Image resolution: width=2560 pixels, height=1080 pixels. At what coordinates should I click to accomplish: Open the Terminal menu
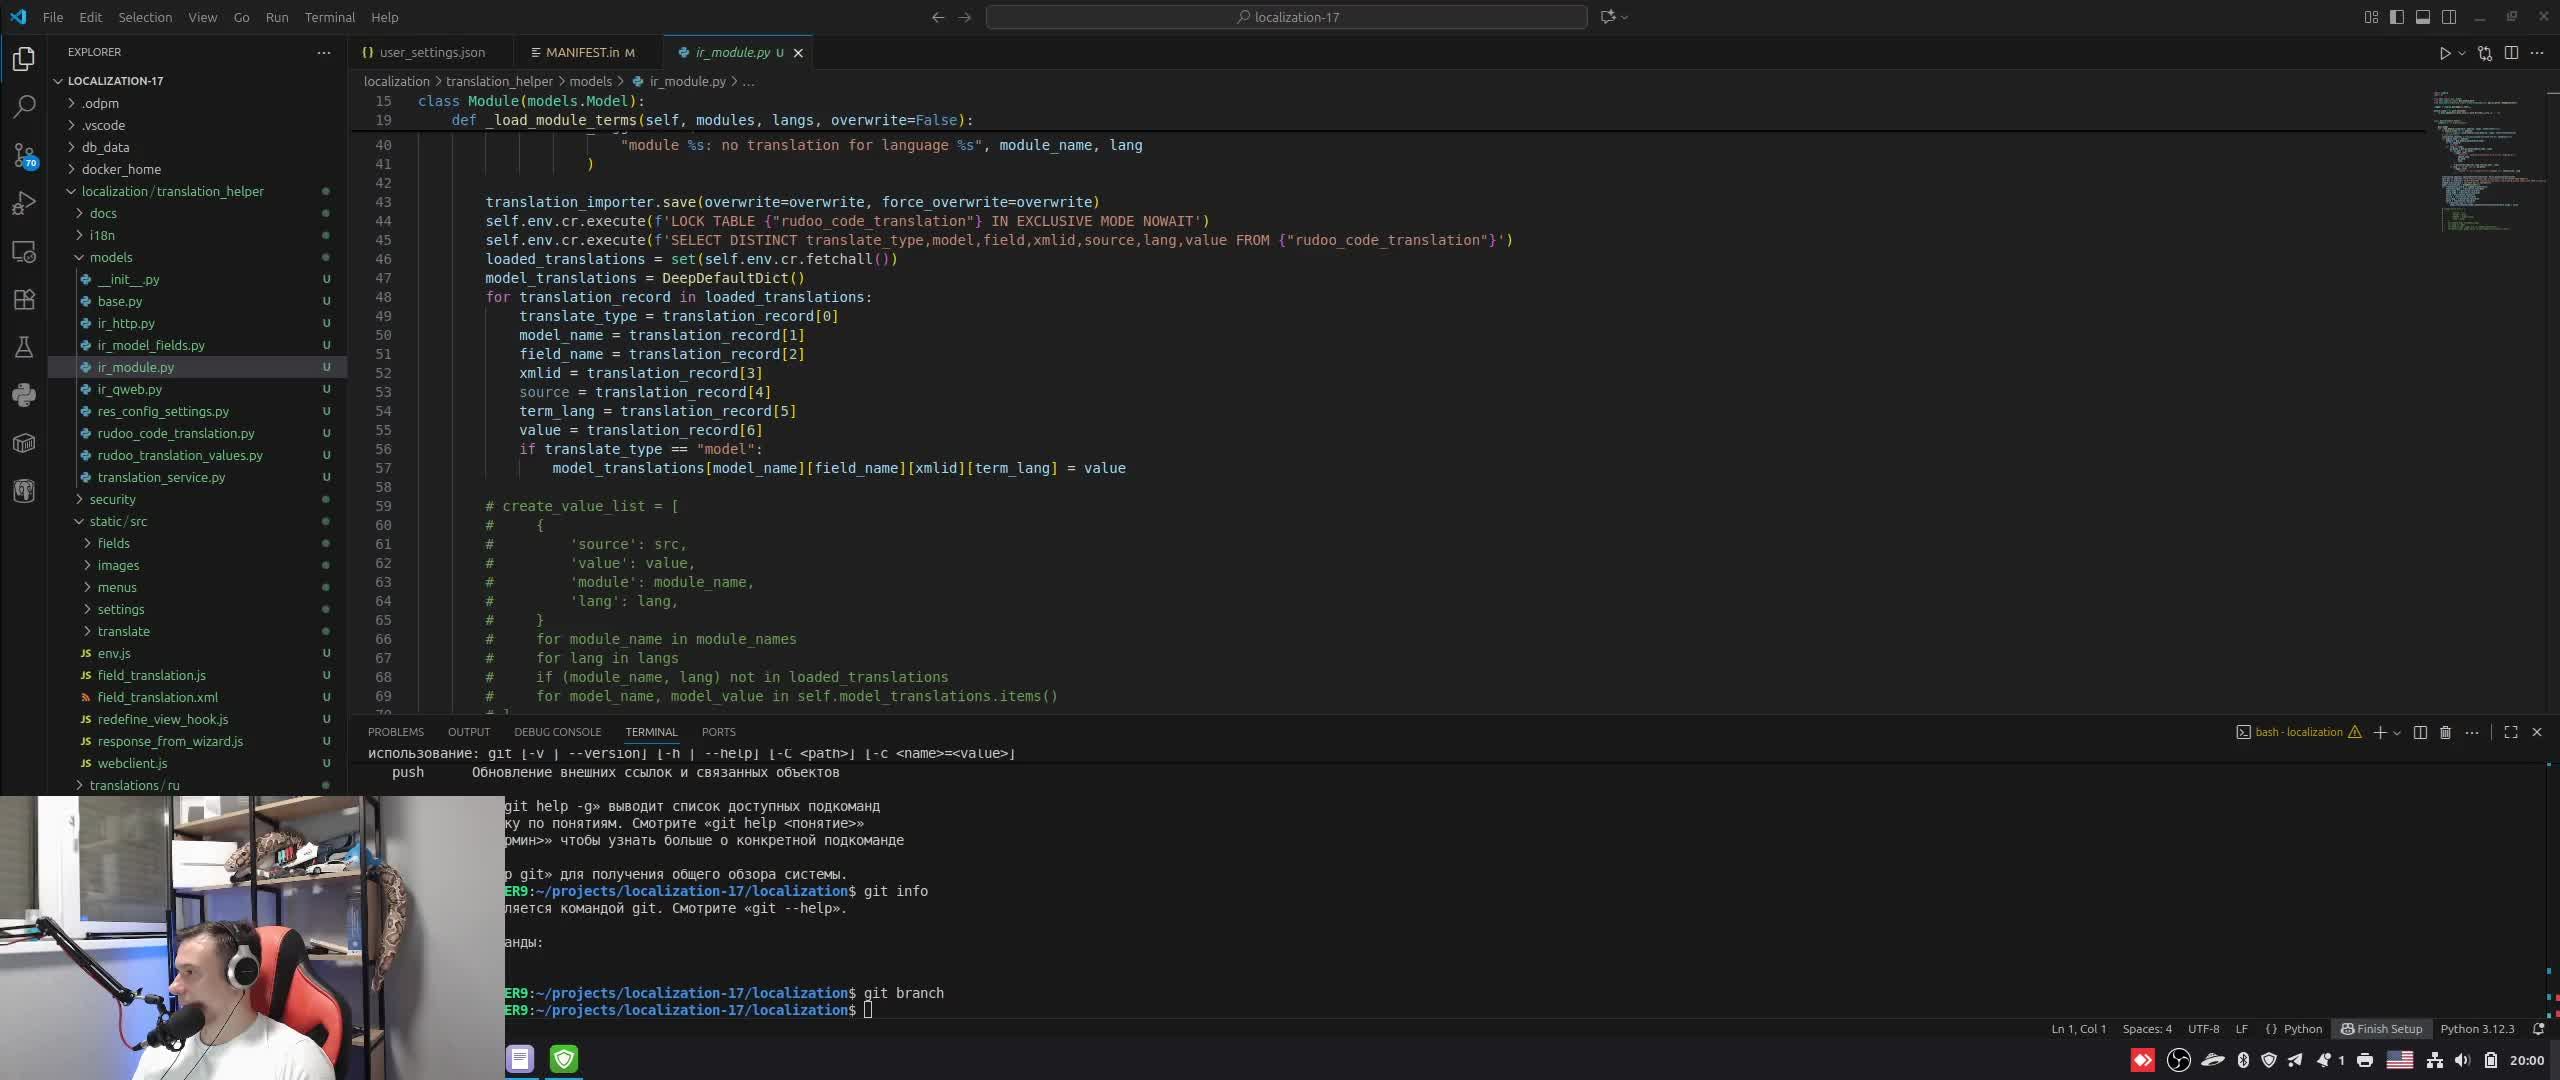click(329, 17)
